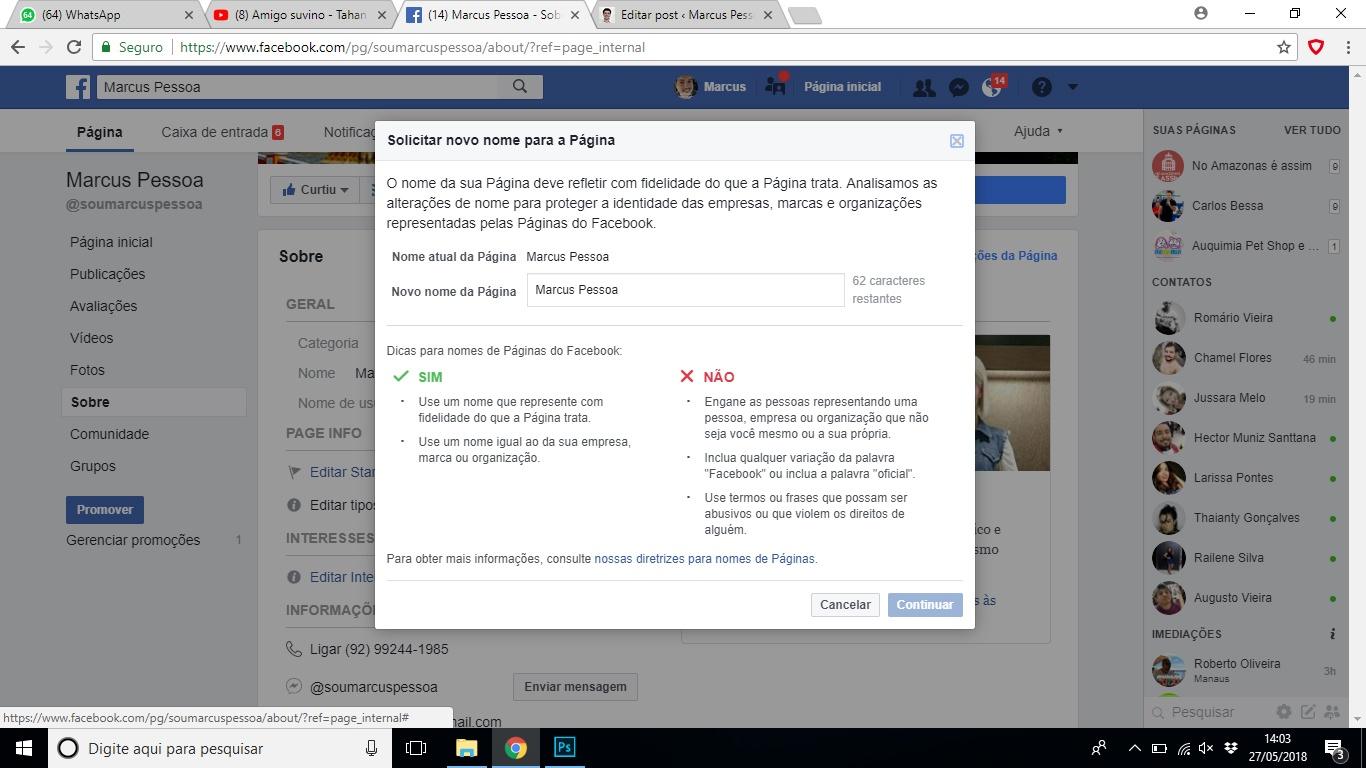Image resolution: width=1366 pixels, height=768 pixels.
Task: Select Fotos in sidebar
Action: coord(87,370)
